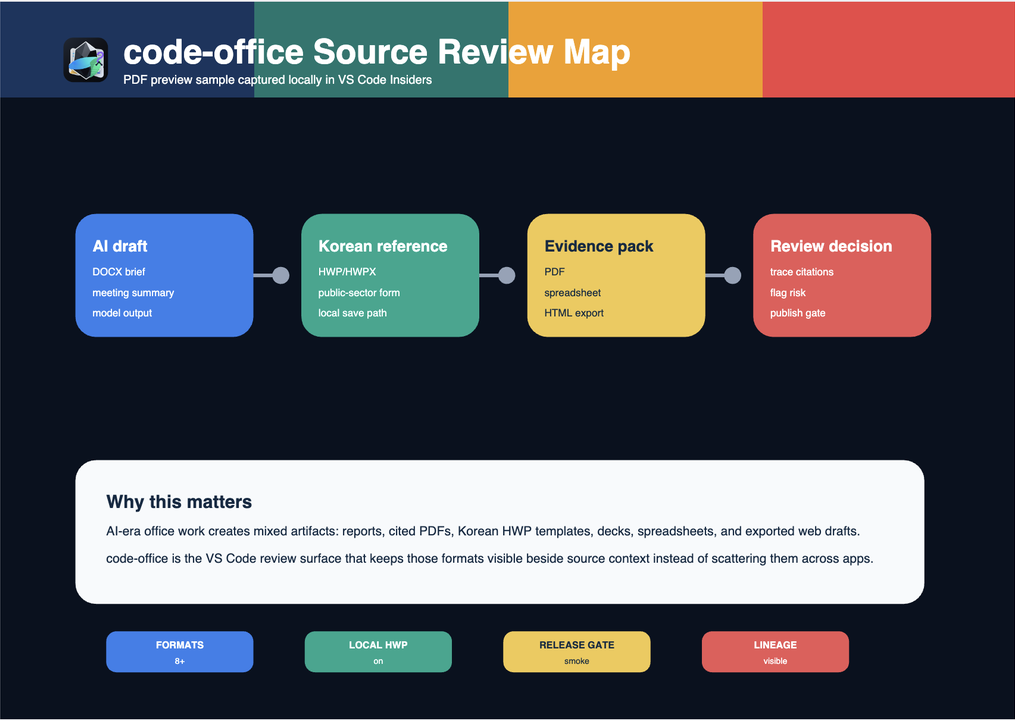This screenshot has height=720, width=1015.
Task: Click the orange header color block
Action: 635,49
